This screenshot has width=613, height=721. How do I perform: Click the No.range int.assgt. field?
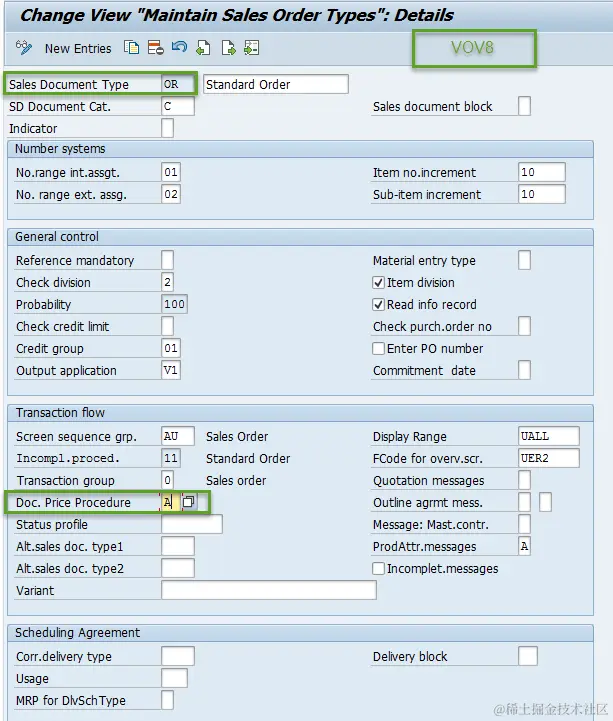(171, 172)
